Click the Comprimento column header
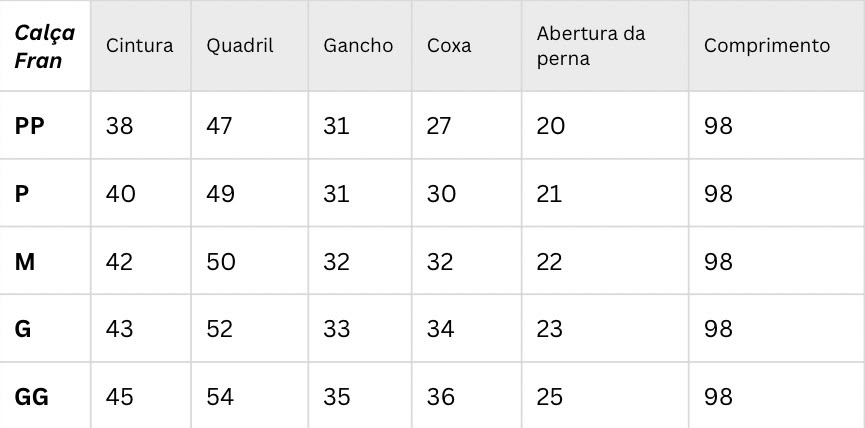Screen dimensions: 865x428 pyautogui.click(x=767, y=46)
